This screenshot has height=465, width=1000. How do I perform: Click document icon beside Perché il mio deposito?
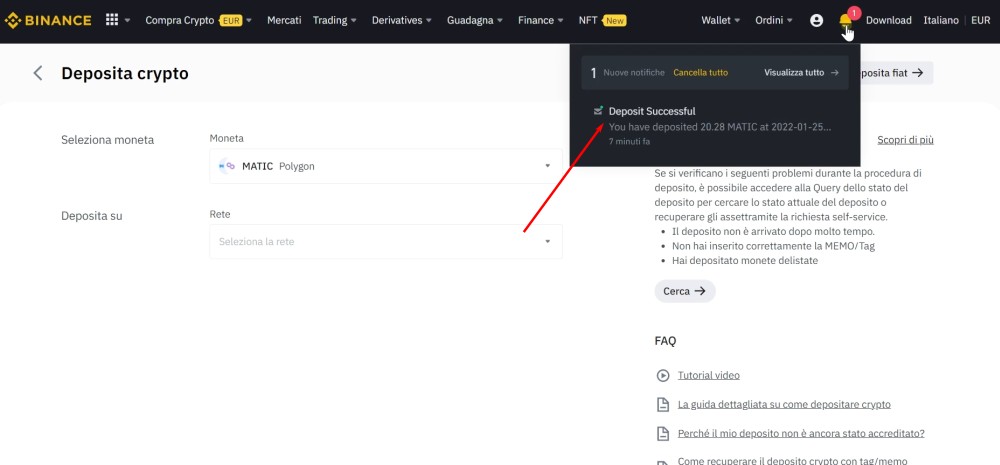[x=663, y=434]
